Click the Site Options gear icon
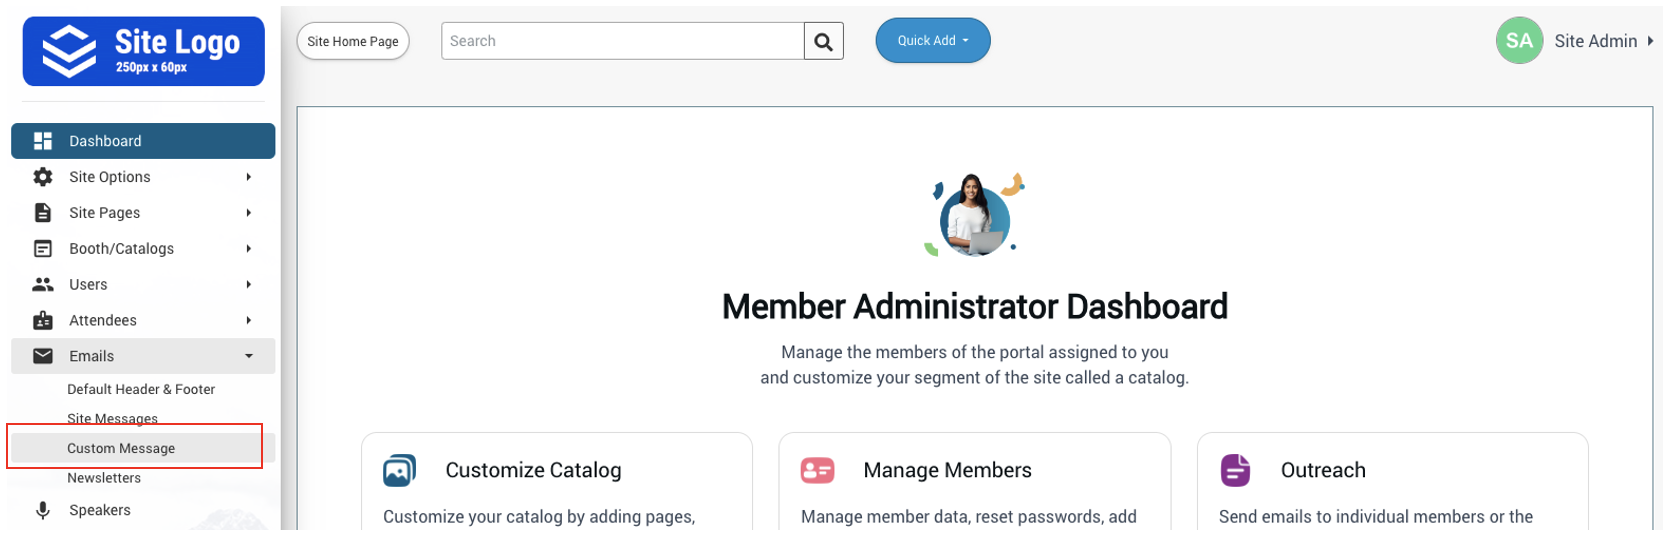1664x536 pixels. point(43,177)
